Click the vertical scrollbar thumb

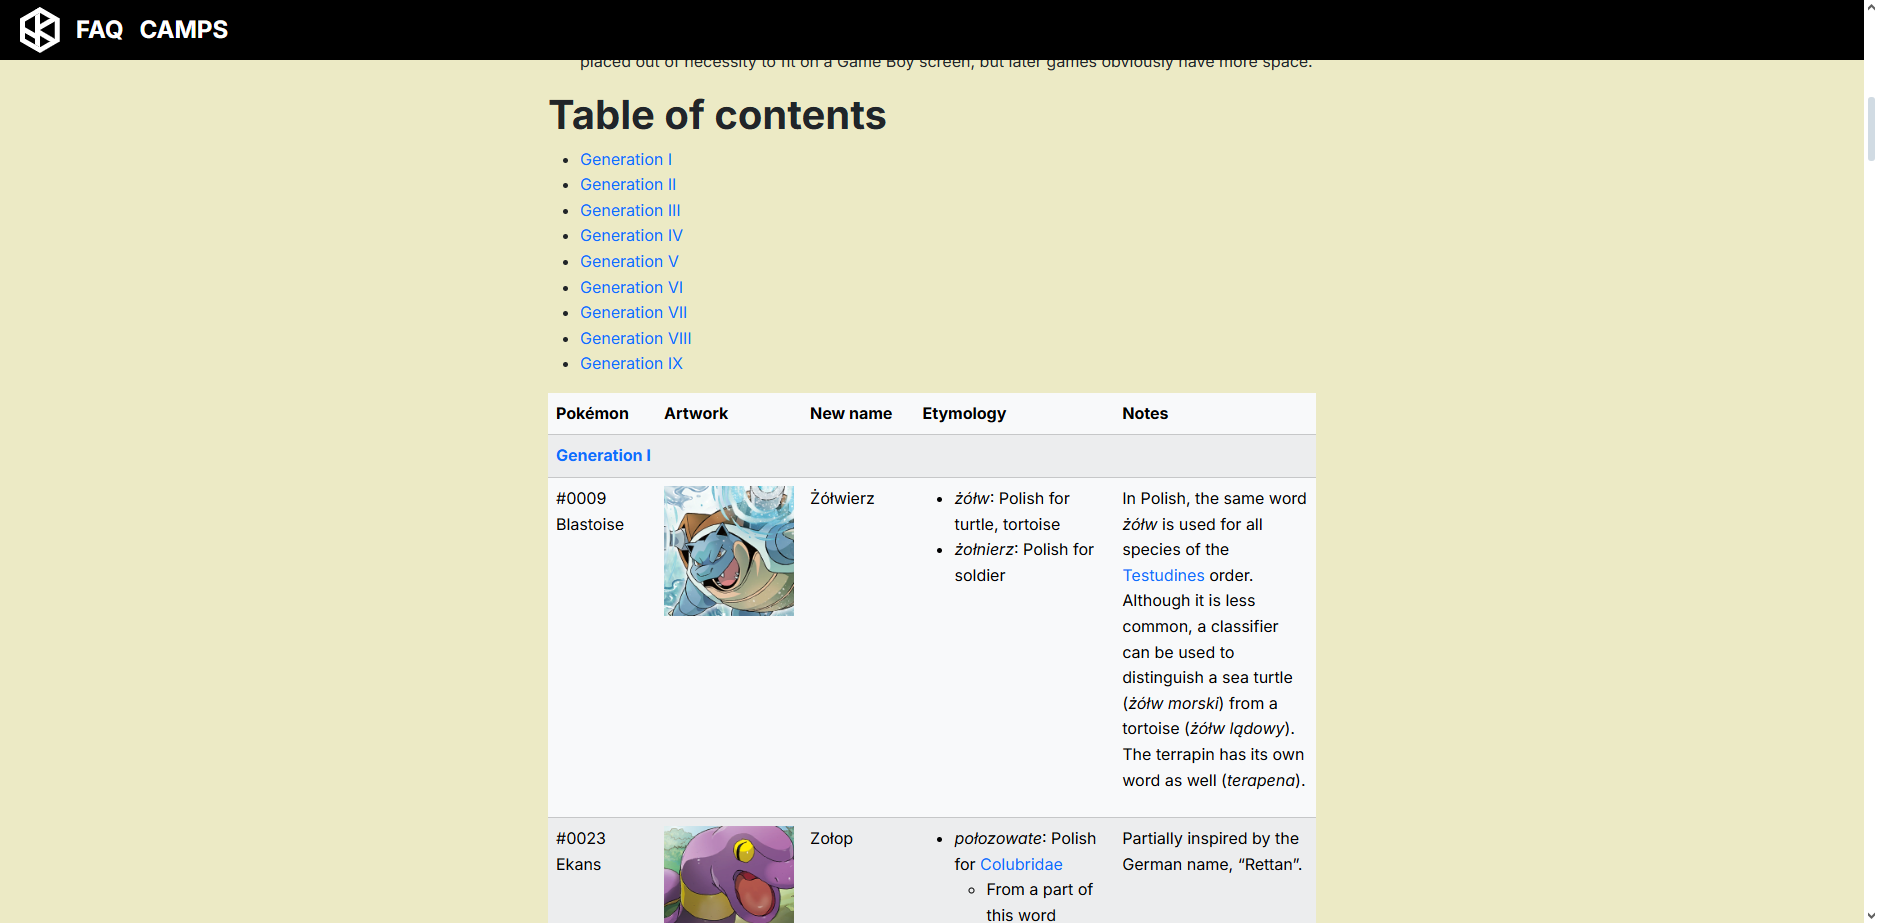coord(1871,129)
